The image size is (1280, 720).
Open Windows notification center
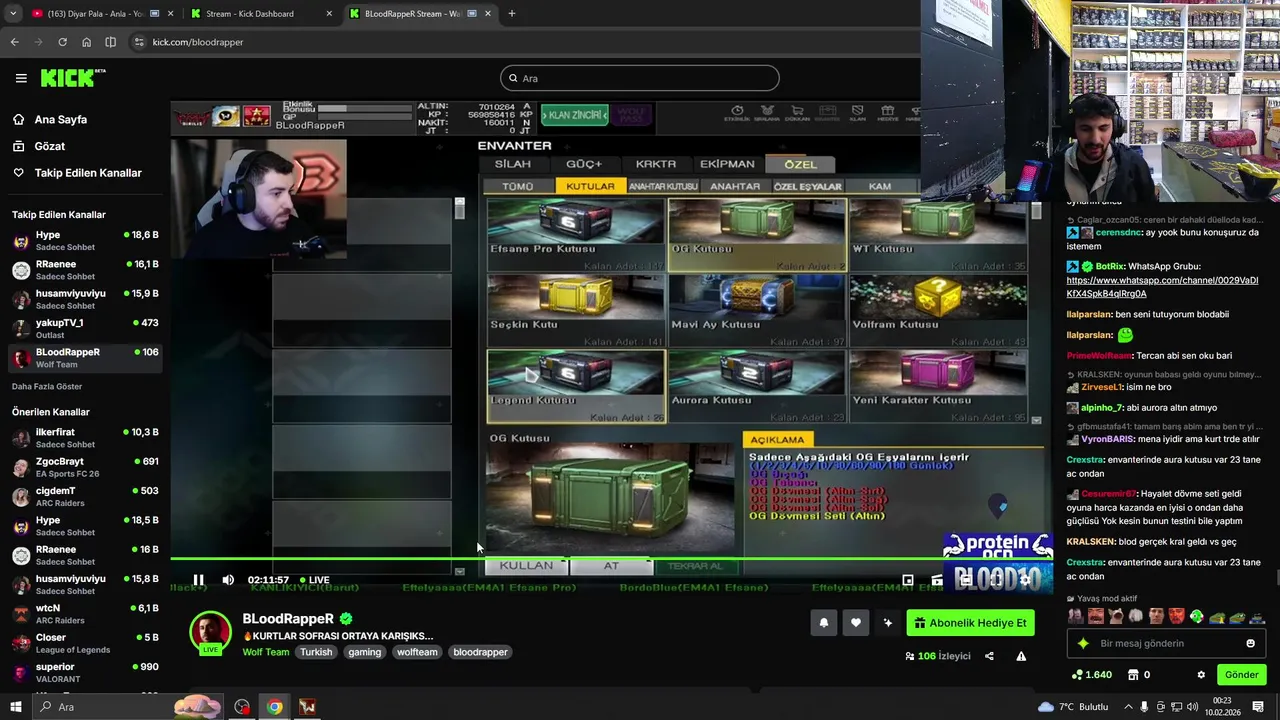(1256, 707)
